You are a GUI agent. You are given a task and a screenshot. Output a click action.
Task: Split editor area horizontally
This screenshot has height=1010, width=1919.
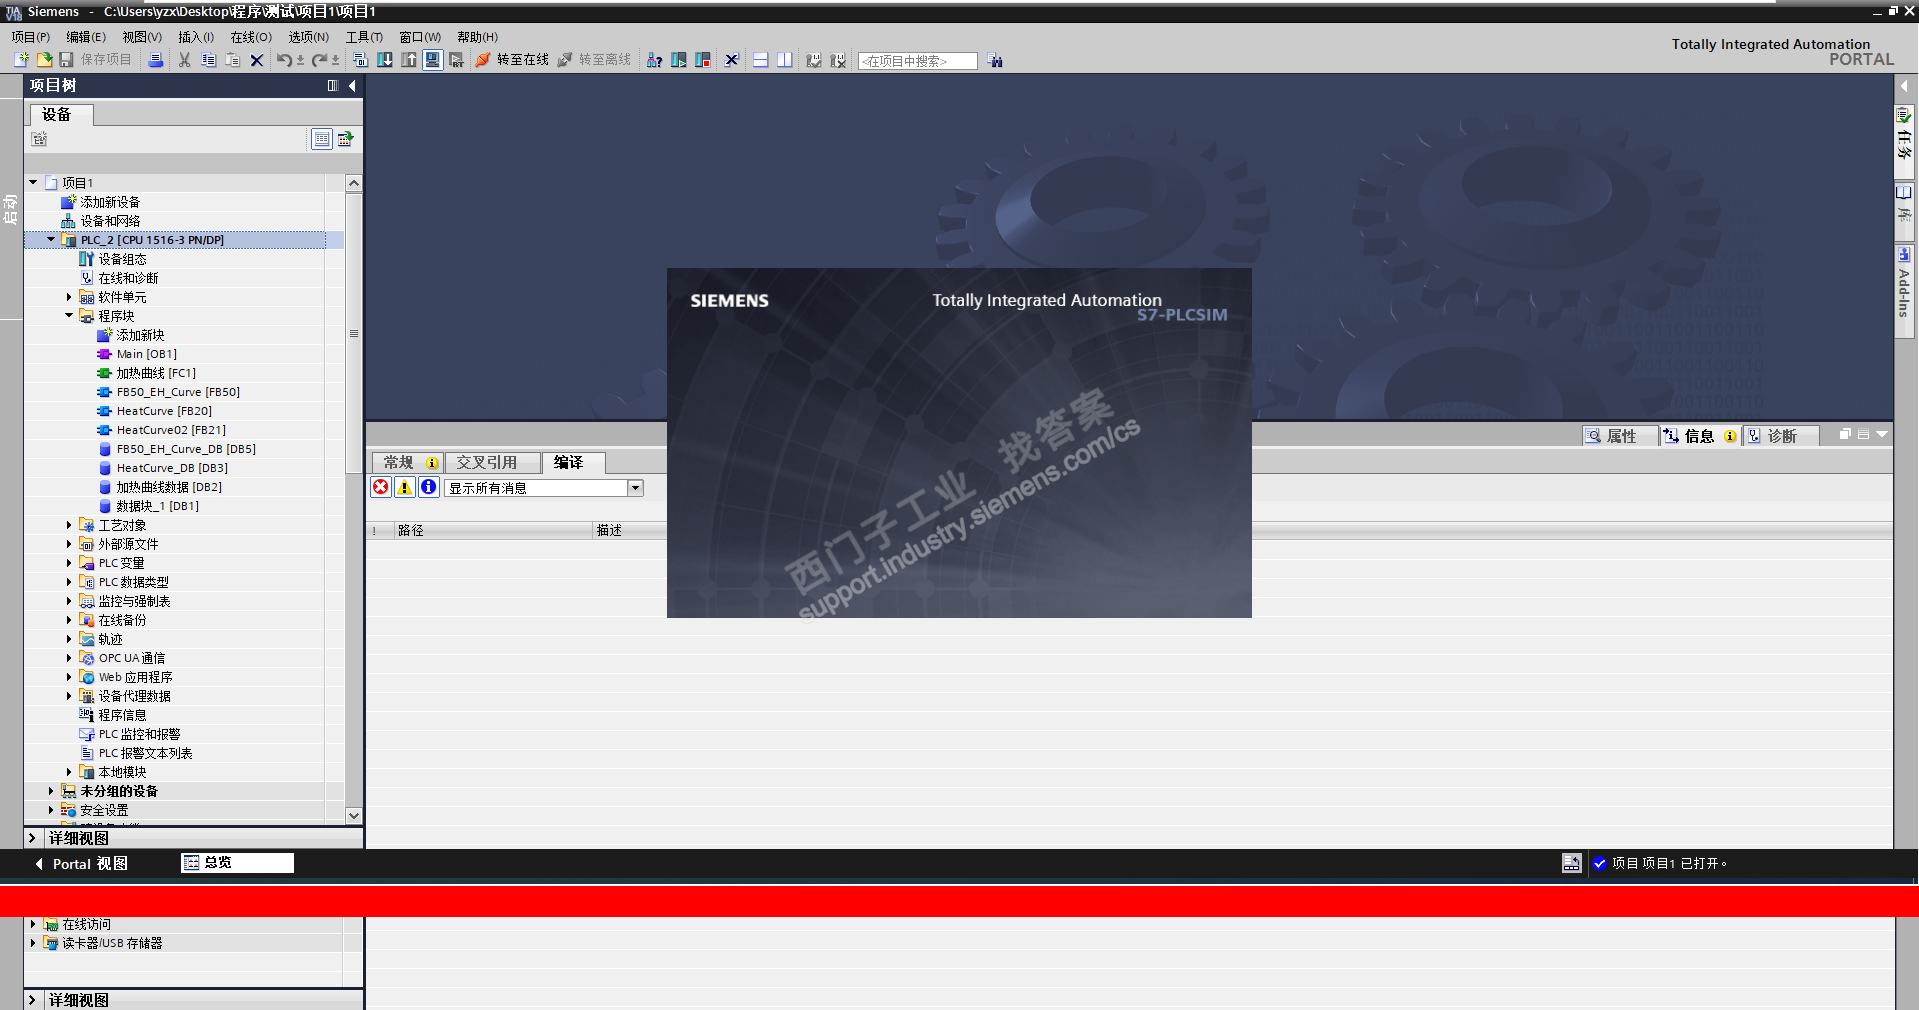click(x=761, y=60)
